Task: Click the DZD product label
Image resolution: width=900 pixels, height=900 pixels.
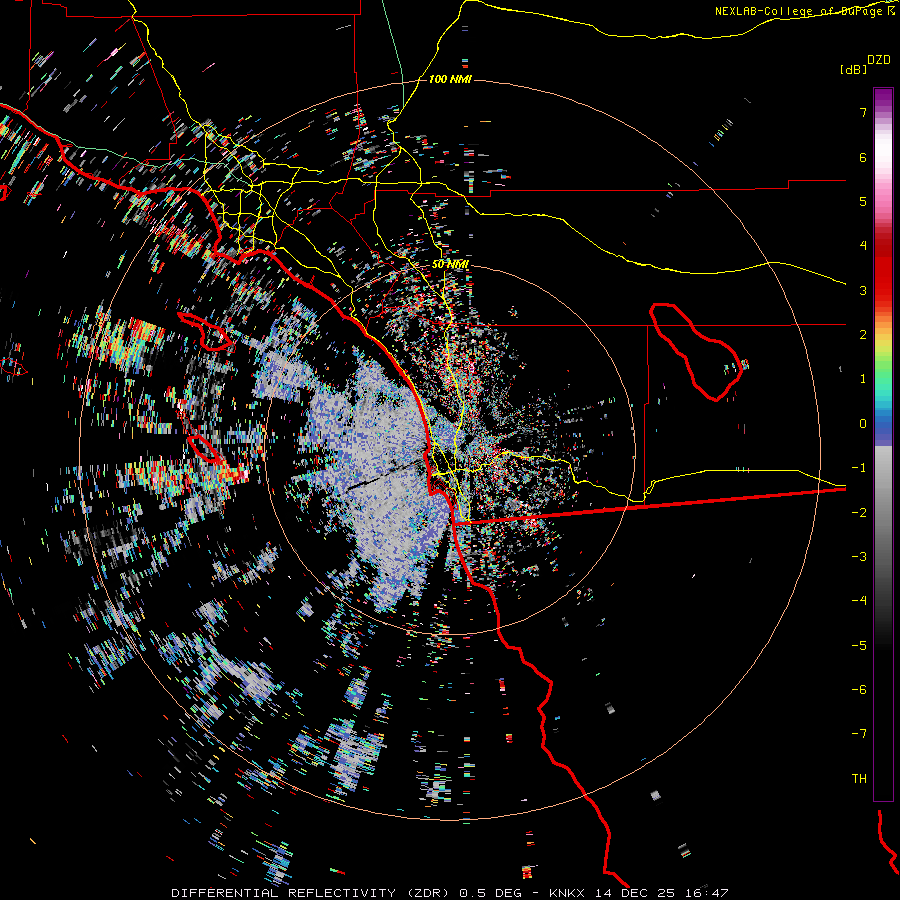Action: pos(879,60)
